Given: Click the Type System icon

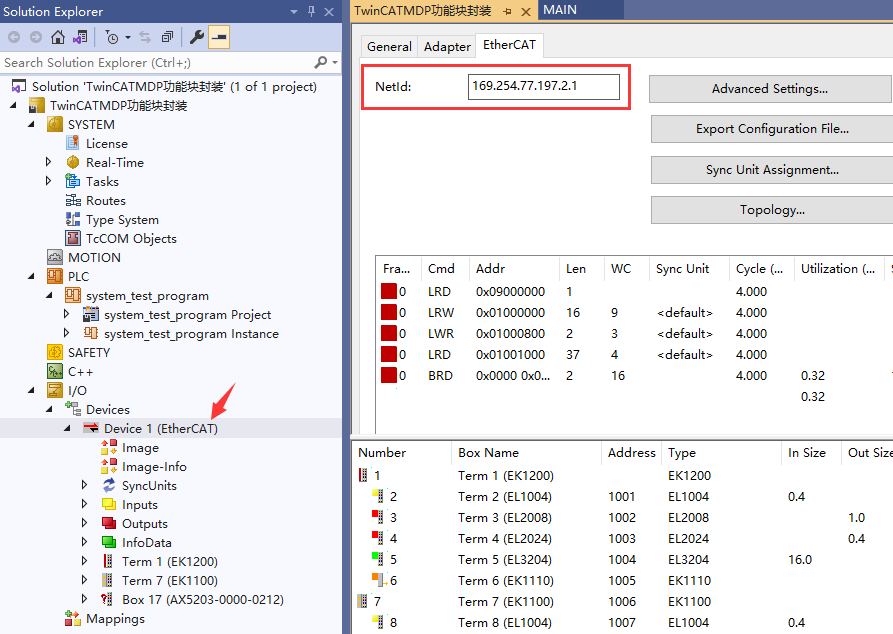Looking at the screenshot, I should pyautogui.click(x=72, y=219).
